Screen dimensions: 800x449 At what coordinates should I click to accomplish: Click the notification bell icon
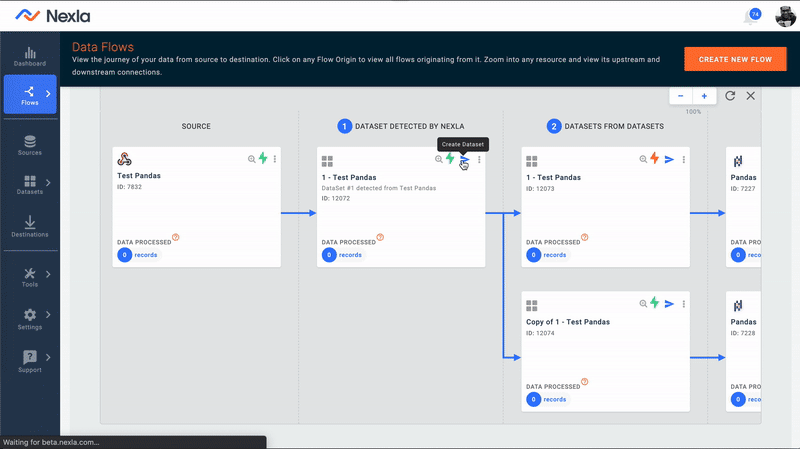[x=748, y=17]
